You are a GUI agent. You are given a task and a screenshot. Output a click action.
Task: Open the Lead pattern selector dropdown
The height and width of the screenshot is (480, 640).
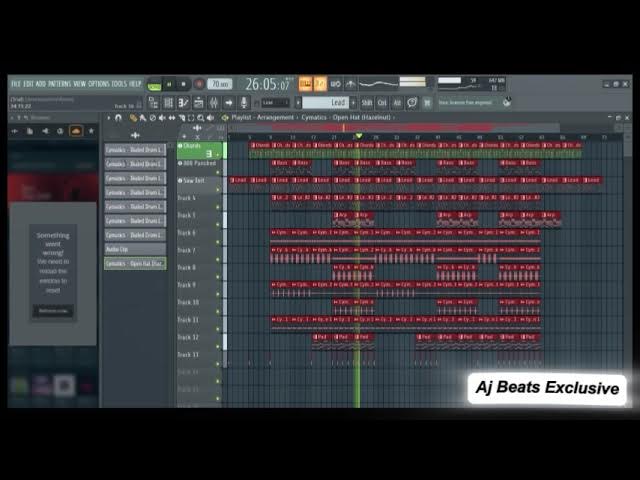[326, 102]
